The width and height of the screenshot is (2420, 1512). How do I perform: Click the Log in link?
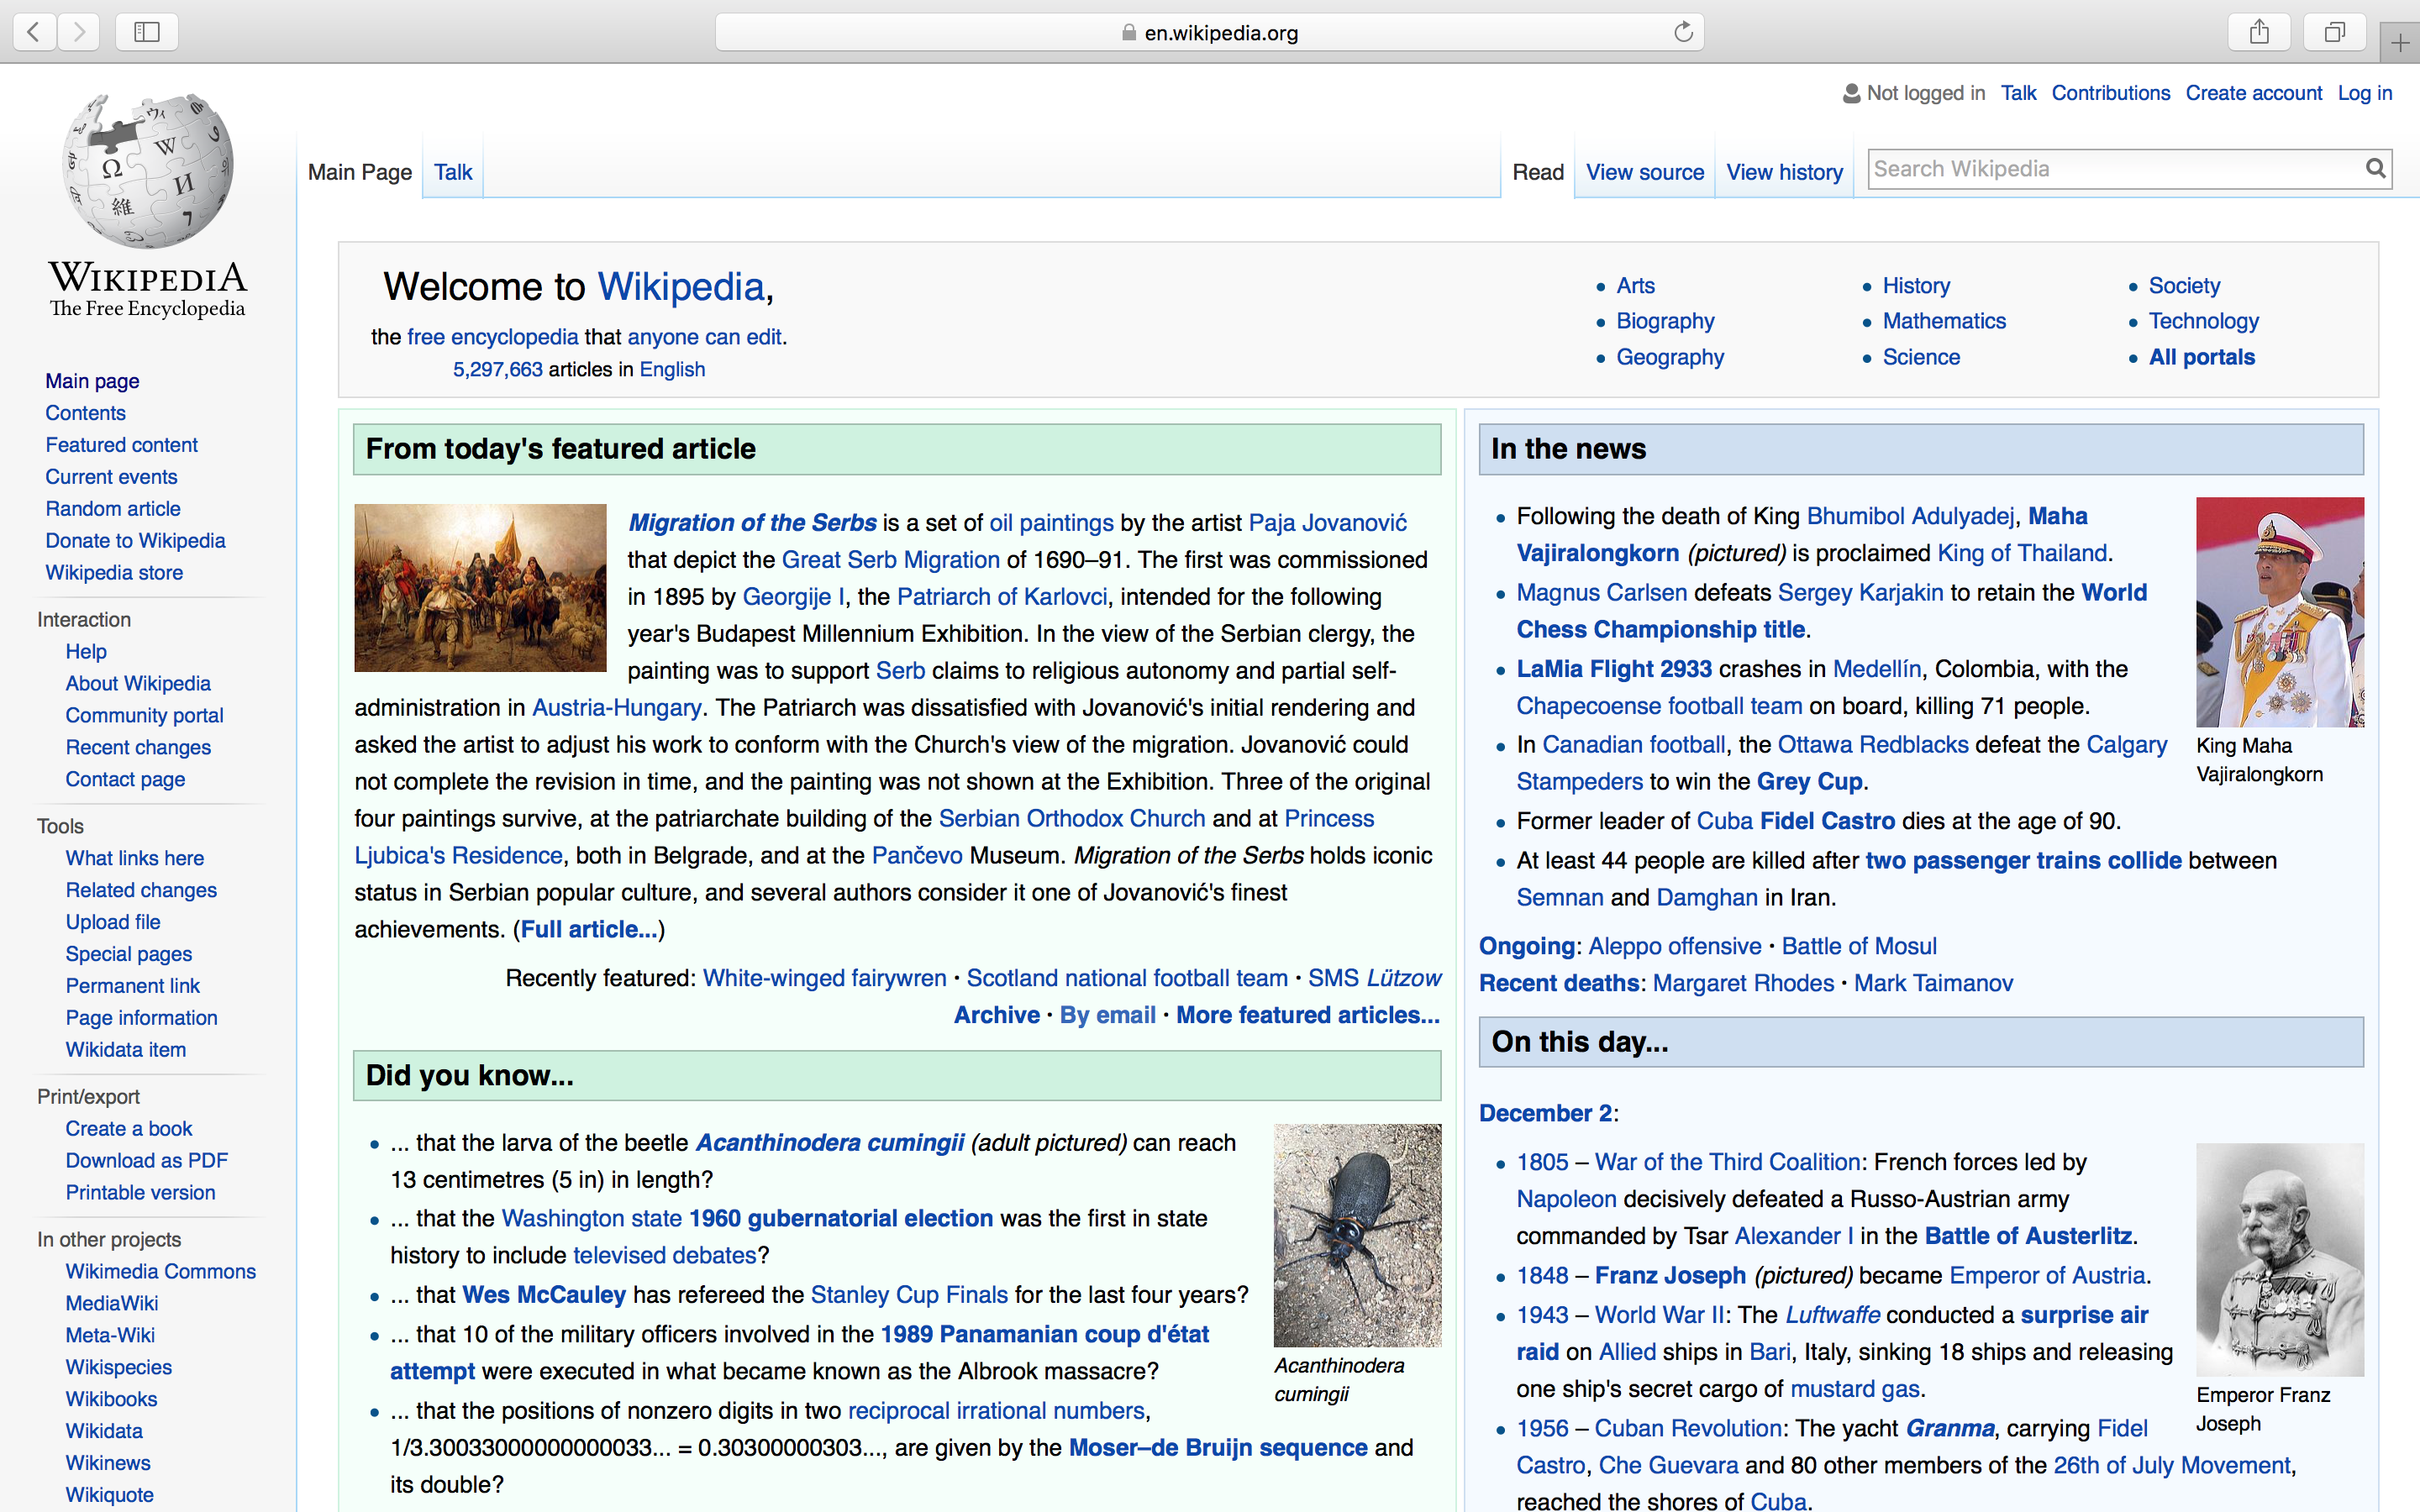pos(2364,93)
